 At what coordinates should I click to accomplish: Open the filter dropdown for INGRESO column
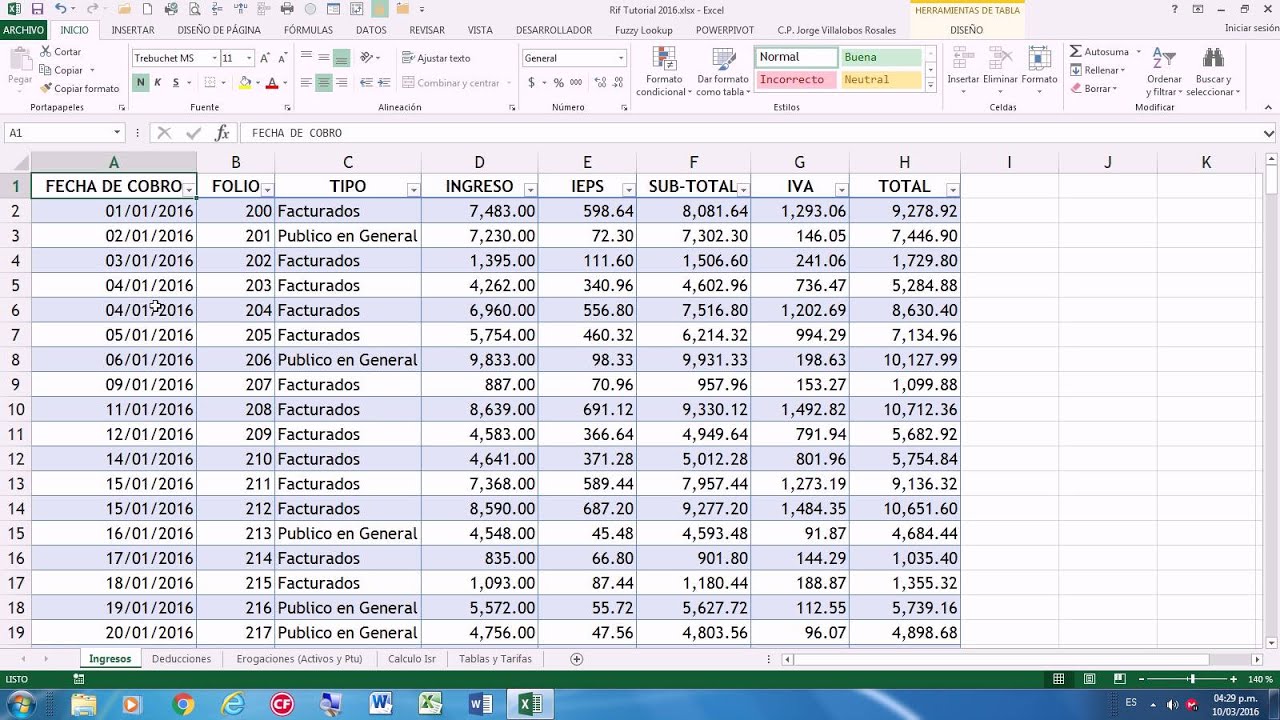coord(530,189)
